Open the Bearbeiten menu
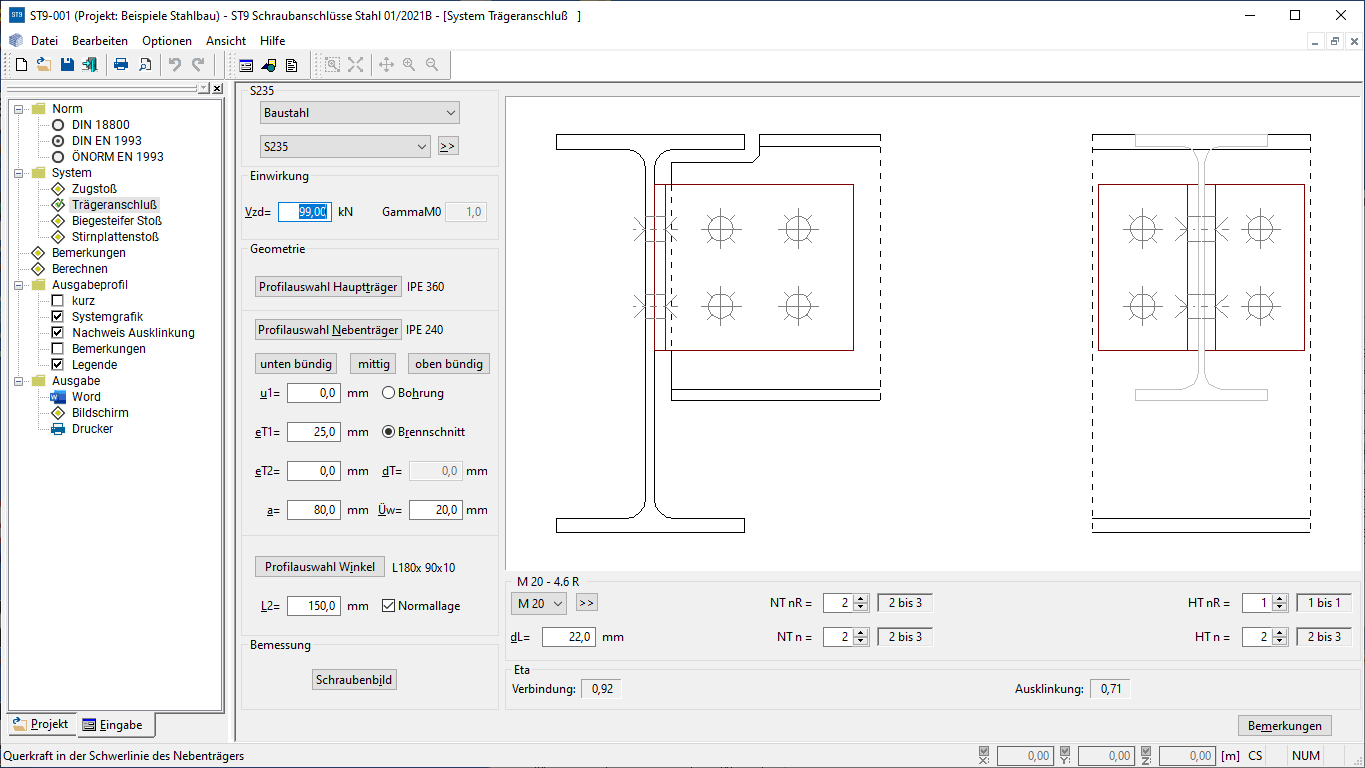The width and height of the screenshot is (1365, 768). click(100, 41)
